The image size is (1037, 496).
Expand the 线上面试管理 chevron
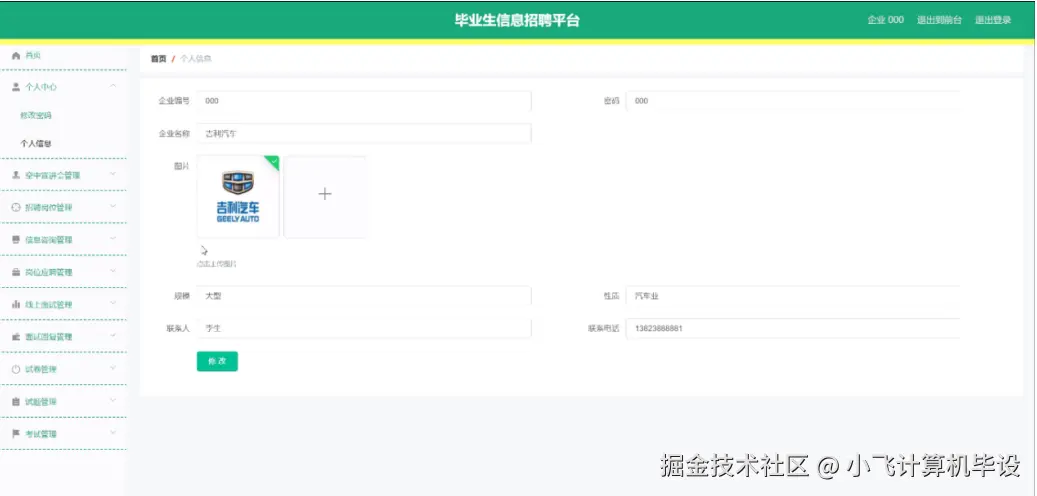(113, 304)
